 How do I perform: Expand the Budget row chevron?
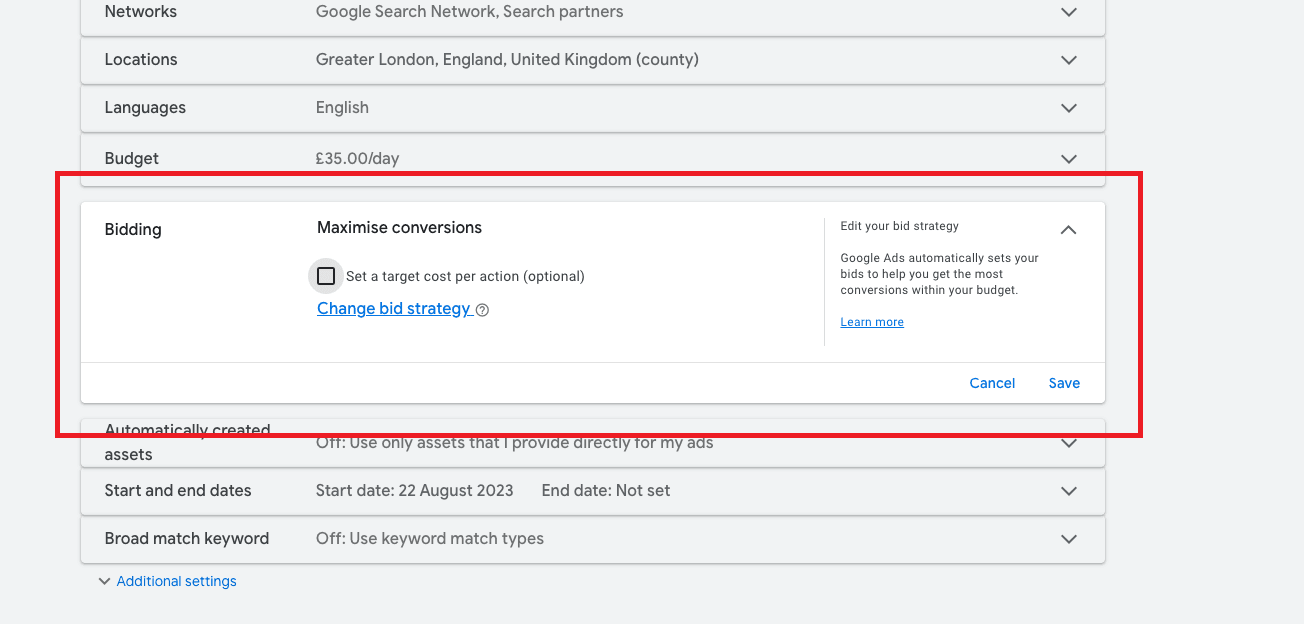pos(1068,159)
